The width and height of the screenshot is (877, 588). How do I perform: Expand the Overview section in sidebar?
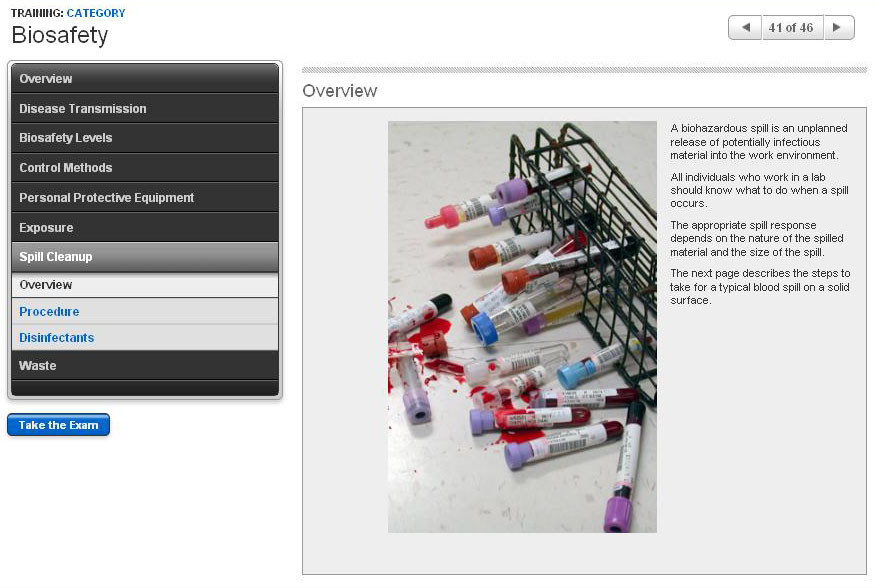point(145,78)
